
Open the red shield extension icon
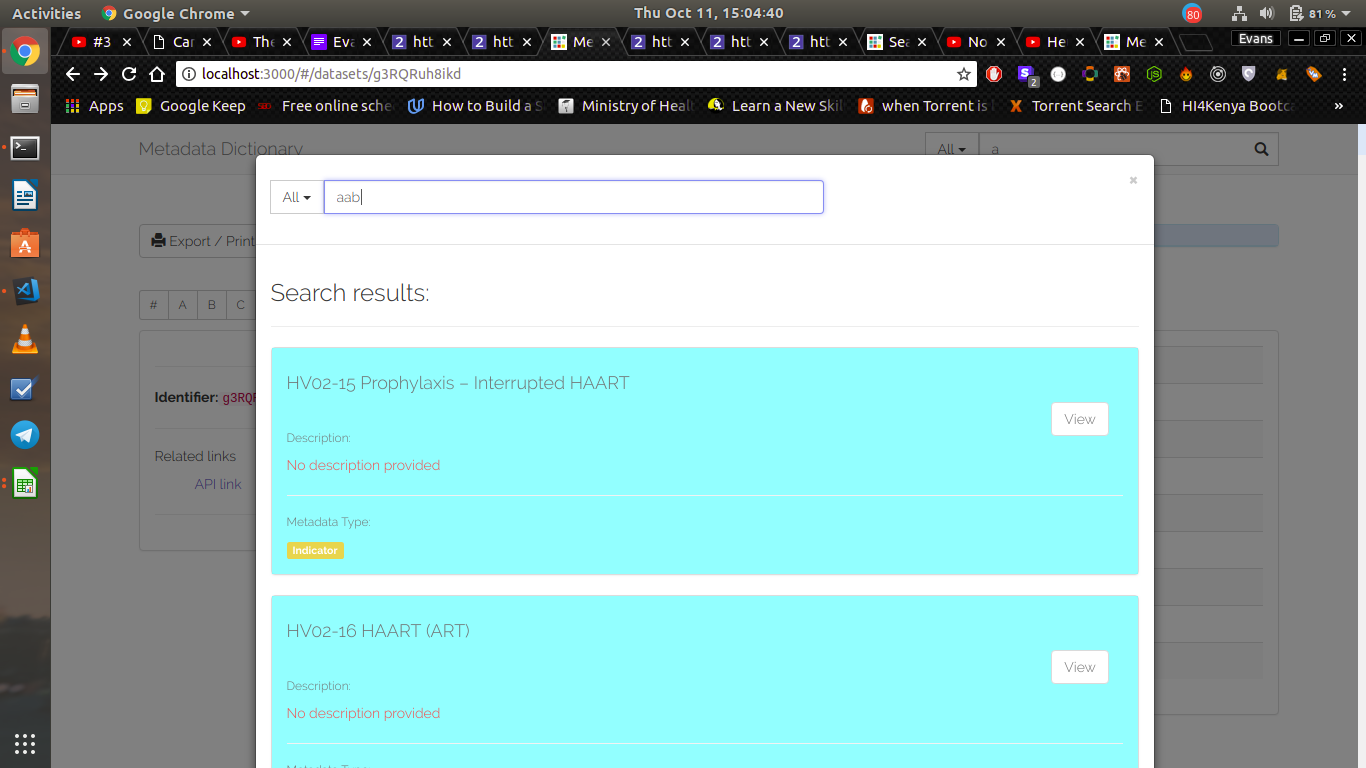coord(994,74)
